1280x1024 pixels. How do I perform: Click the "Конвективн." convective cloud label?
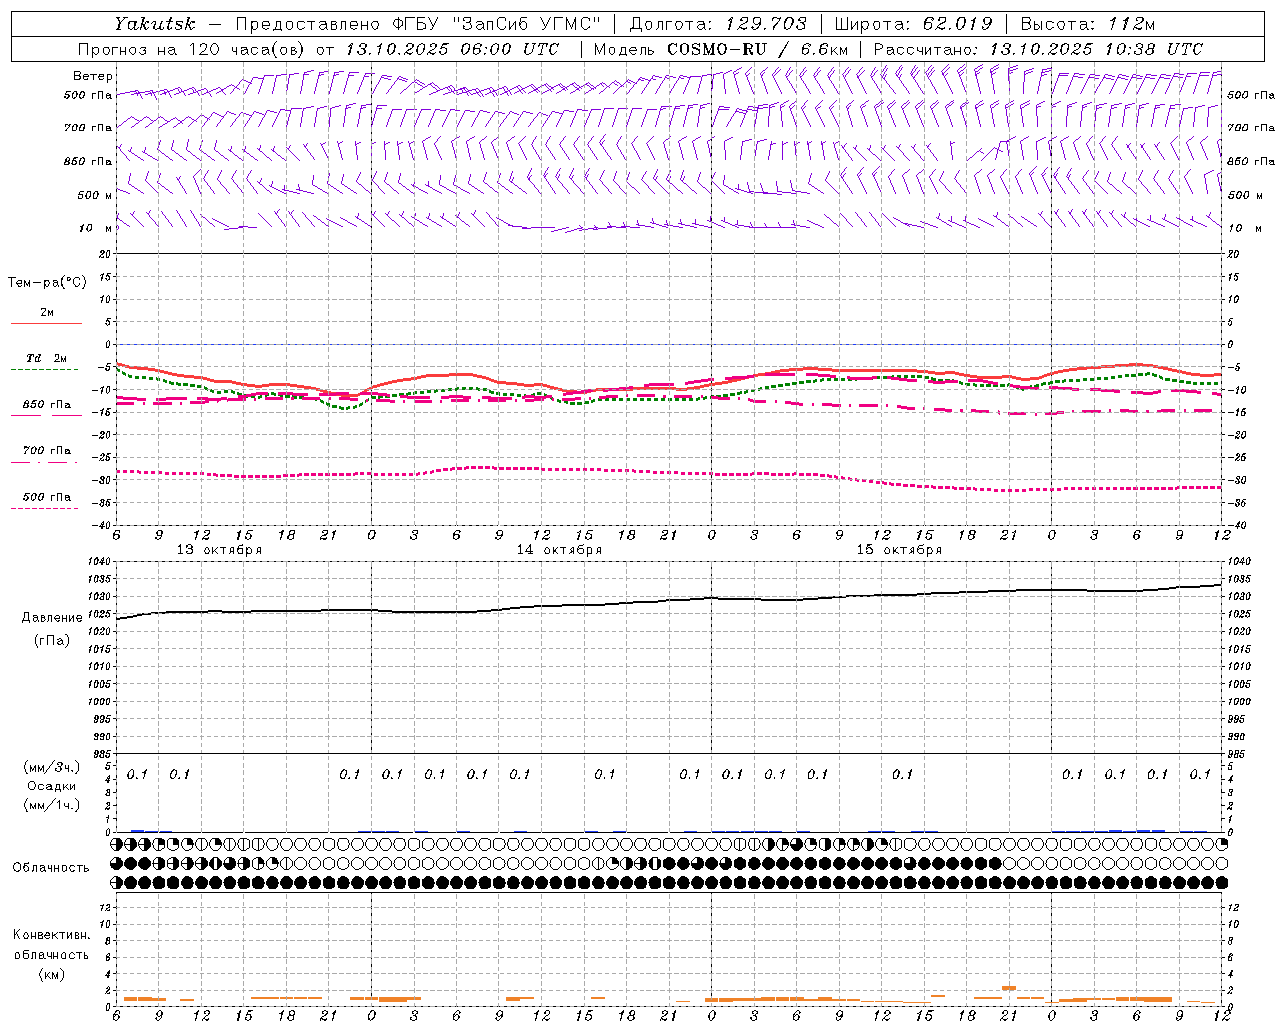tap(51, 935)
